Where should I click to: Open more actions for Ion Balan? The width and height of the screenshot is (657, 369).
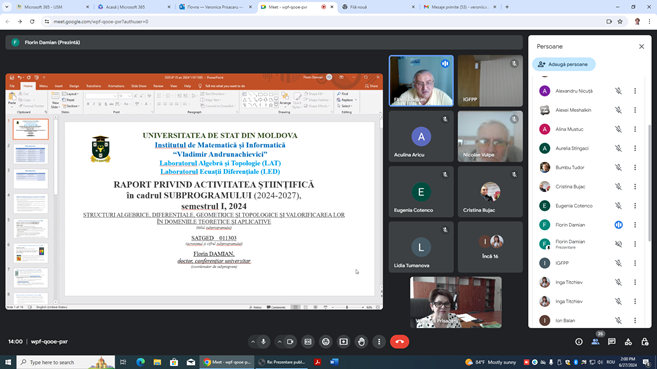click(x=635, y=320)
